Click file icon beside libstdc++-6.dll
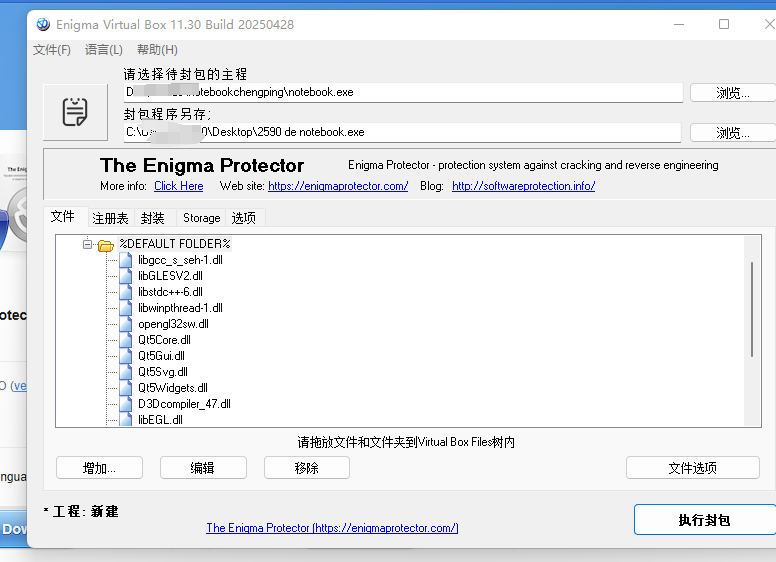Image resolution: width=776 pixels, height=562 pixels. tap(126, 292)
